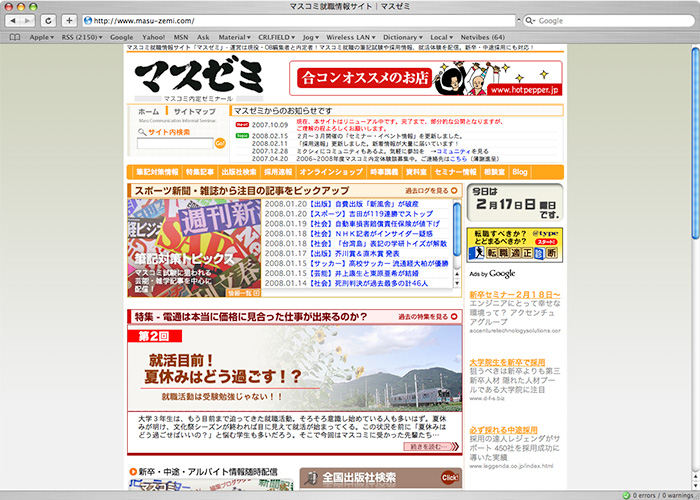Open the RSS (2150) bookmarks dropdown
This screenshot has width=700, height=500.
tap(82, 38)
